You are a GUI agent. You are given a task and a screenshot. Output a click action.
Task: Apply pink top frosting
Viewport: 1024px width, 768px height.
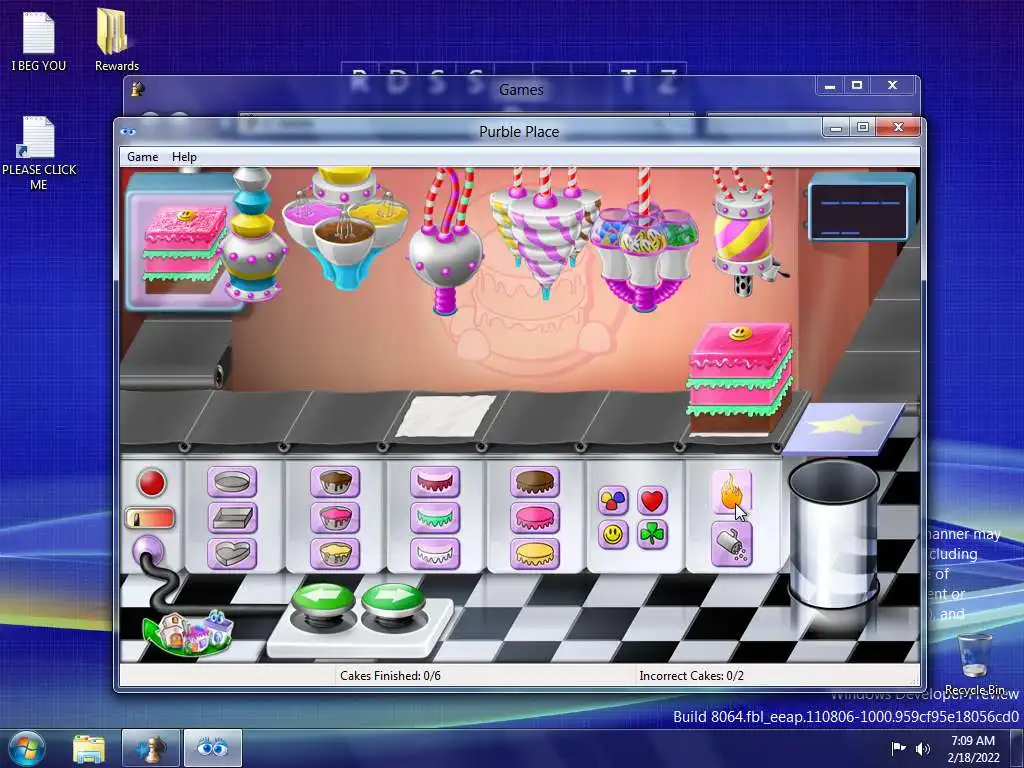[535, 518]
